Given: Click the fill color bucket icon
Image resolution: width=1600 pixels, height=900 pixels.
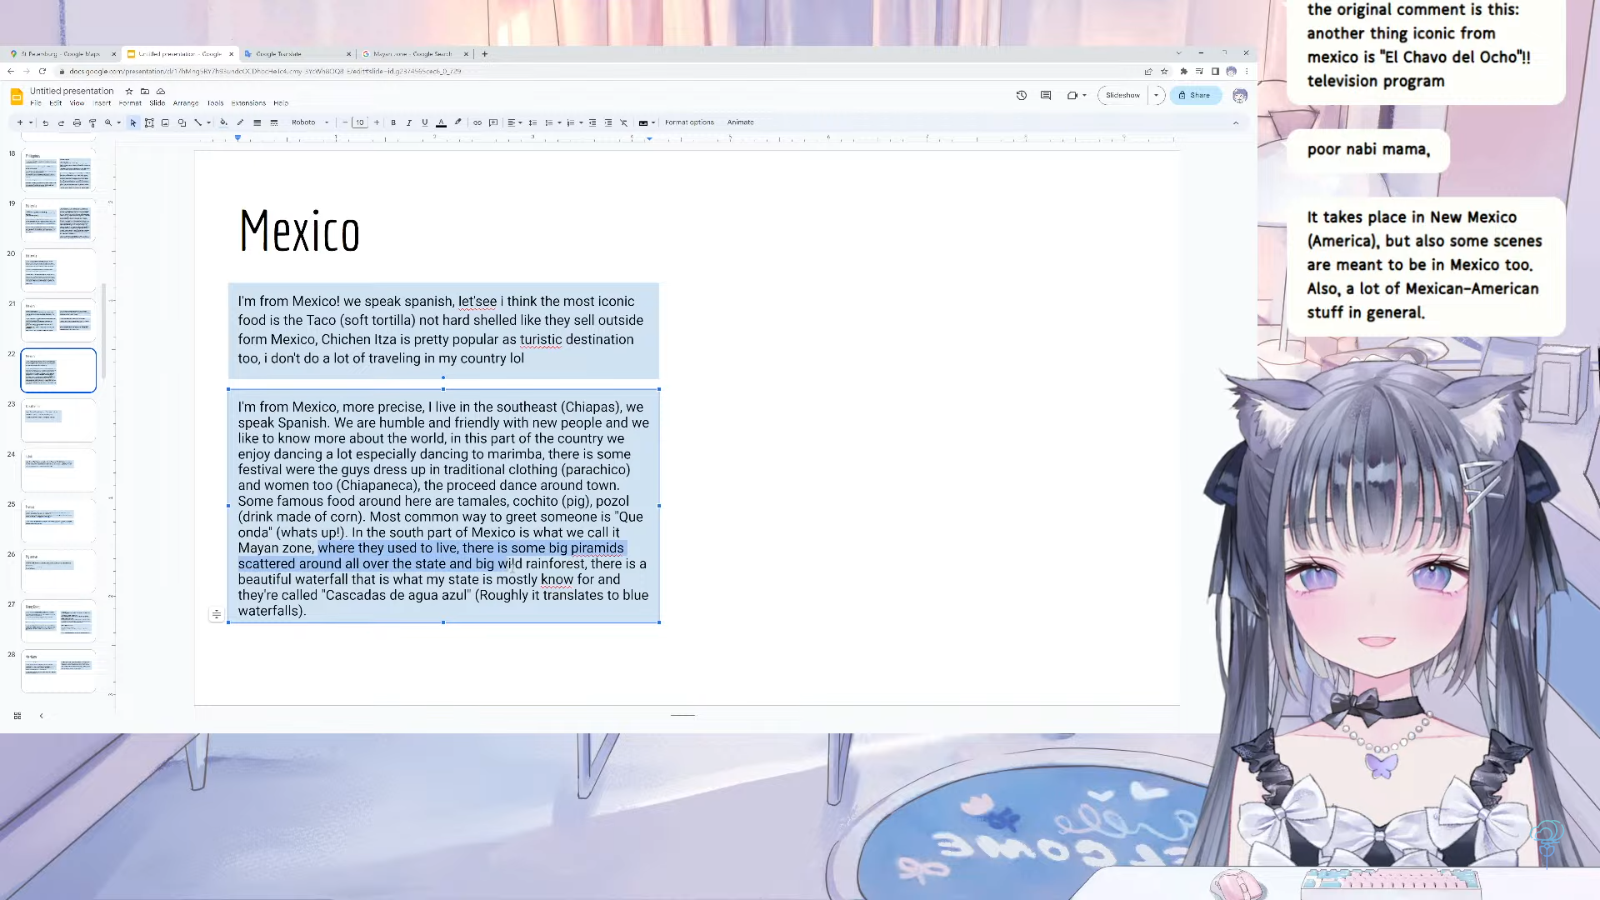Looking at the screenshot, I should (x=223, y=122).
